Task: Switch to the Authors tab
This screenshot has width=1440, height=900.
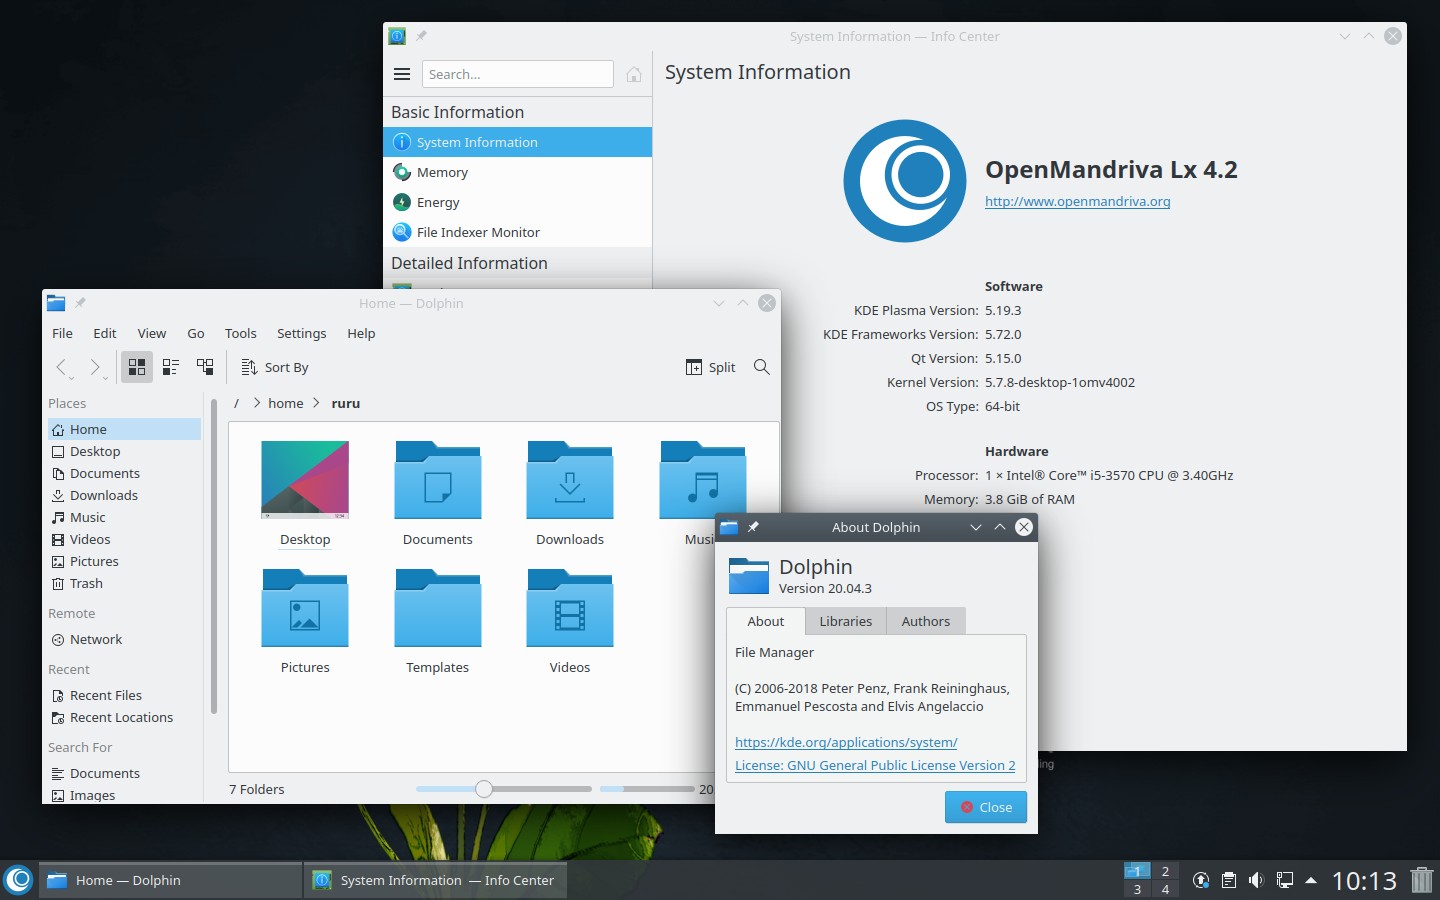Action: [926, 621]
